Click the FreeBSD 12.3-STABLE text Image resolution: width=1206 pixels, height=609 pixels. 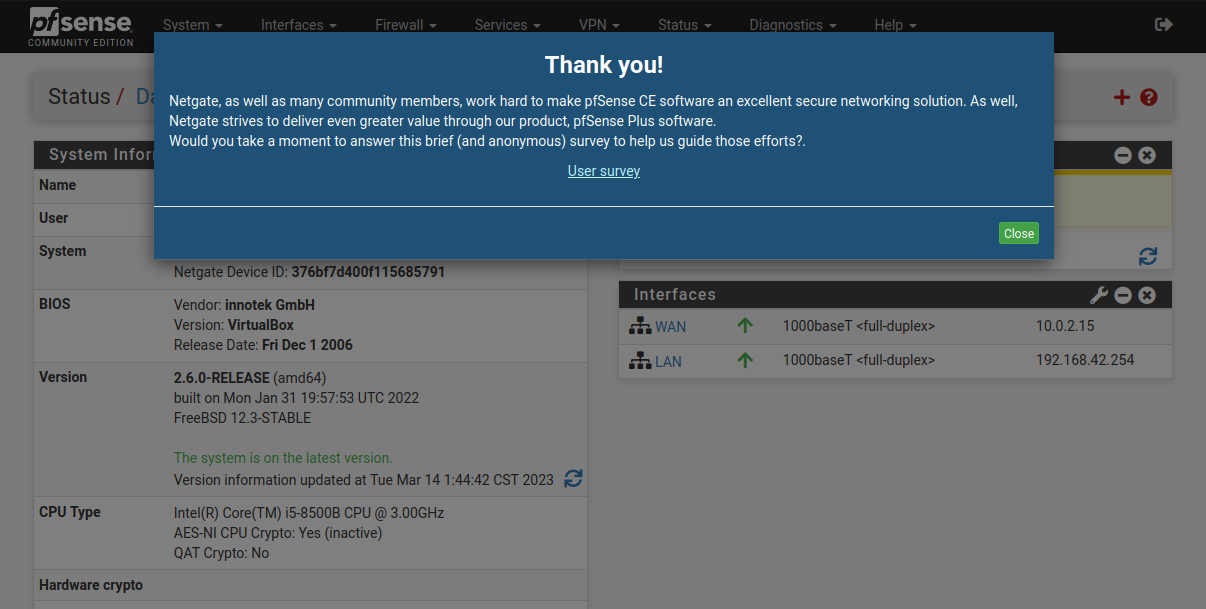tap(242, 418)
